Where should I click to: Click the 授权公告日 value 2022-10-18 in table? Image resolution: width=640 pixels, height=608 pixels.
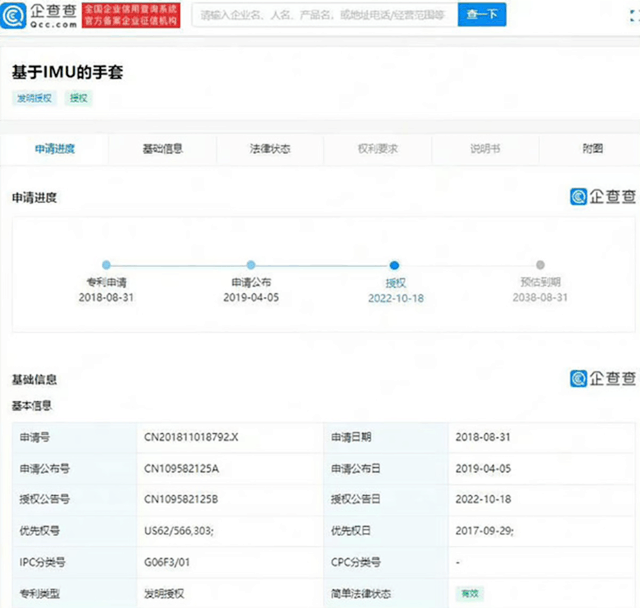point(483,499)
